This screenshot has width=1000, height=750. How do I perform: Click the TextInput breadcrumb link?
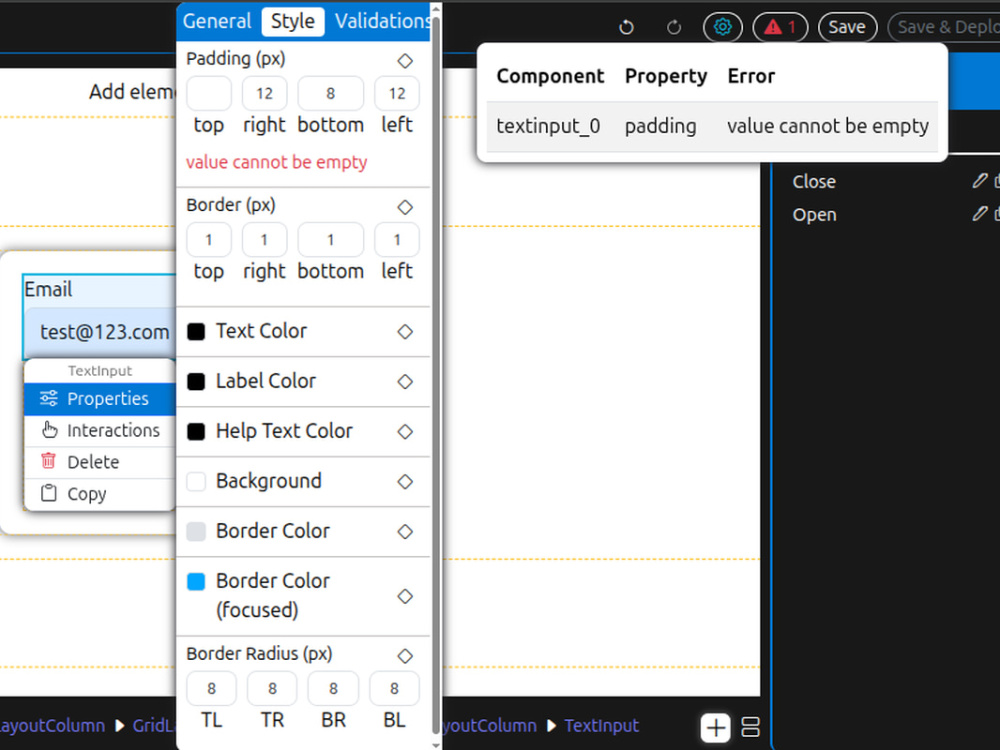(x=601, y=726)
